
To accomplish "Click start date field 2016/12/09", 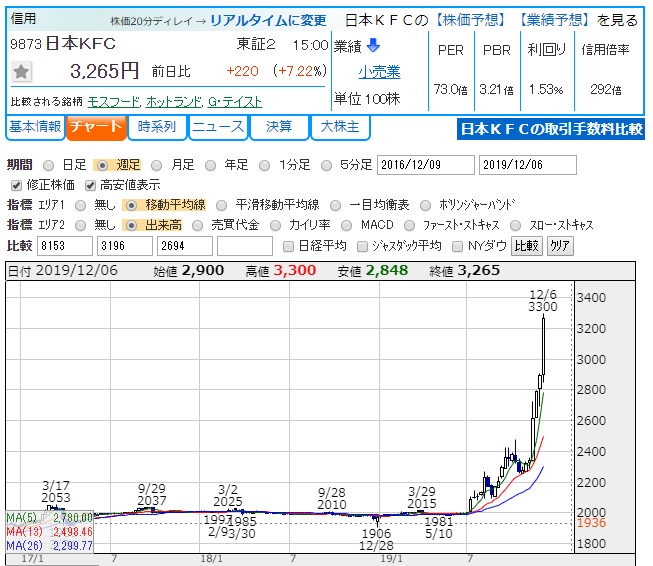I will [426, 165].
